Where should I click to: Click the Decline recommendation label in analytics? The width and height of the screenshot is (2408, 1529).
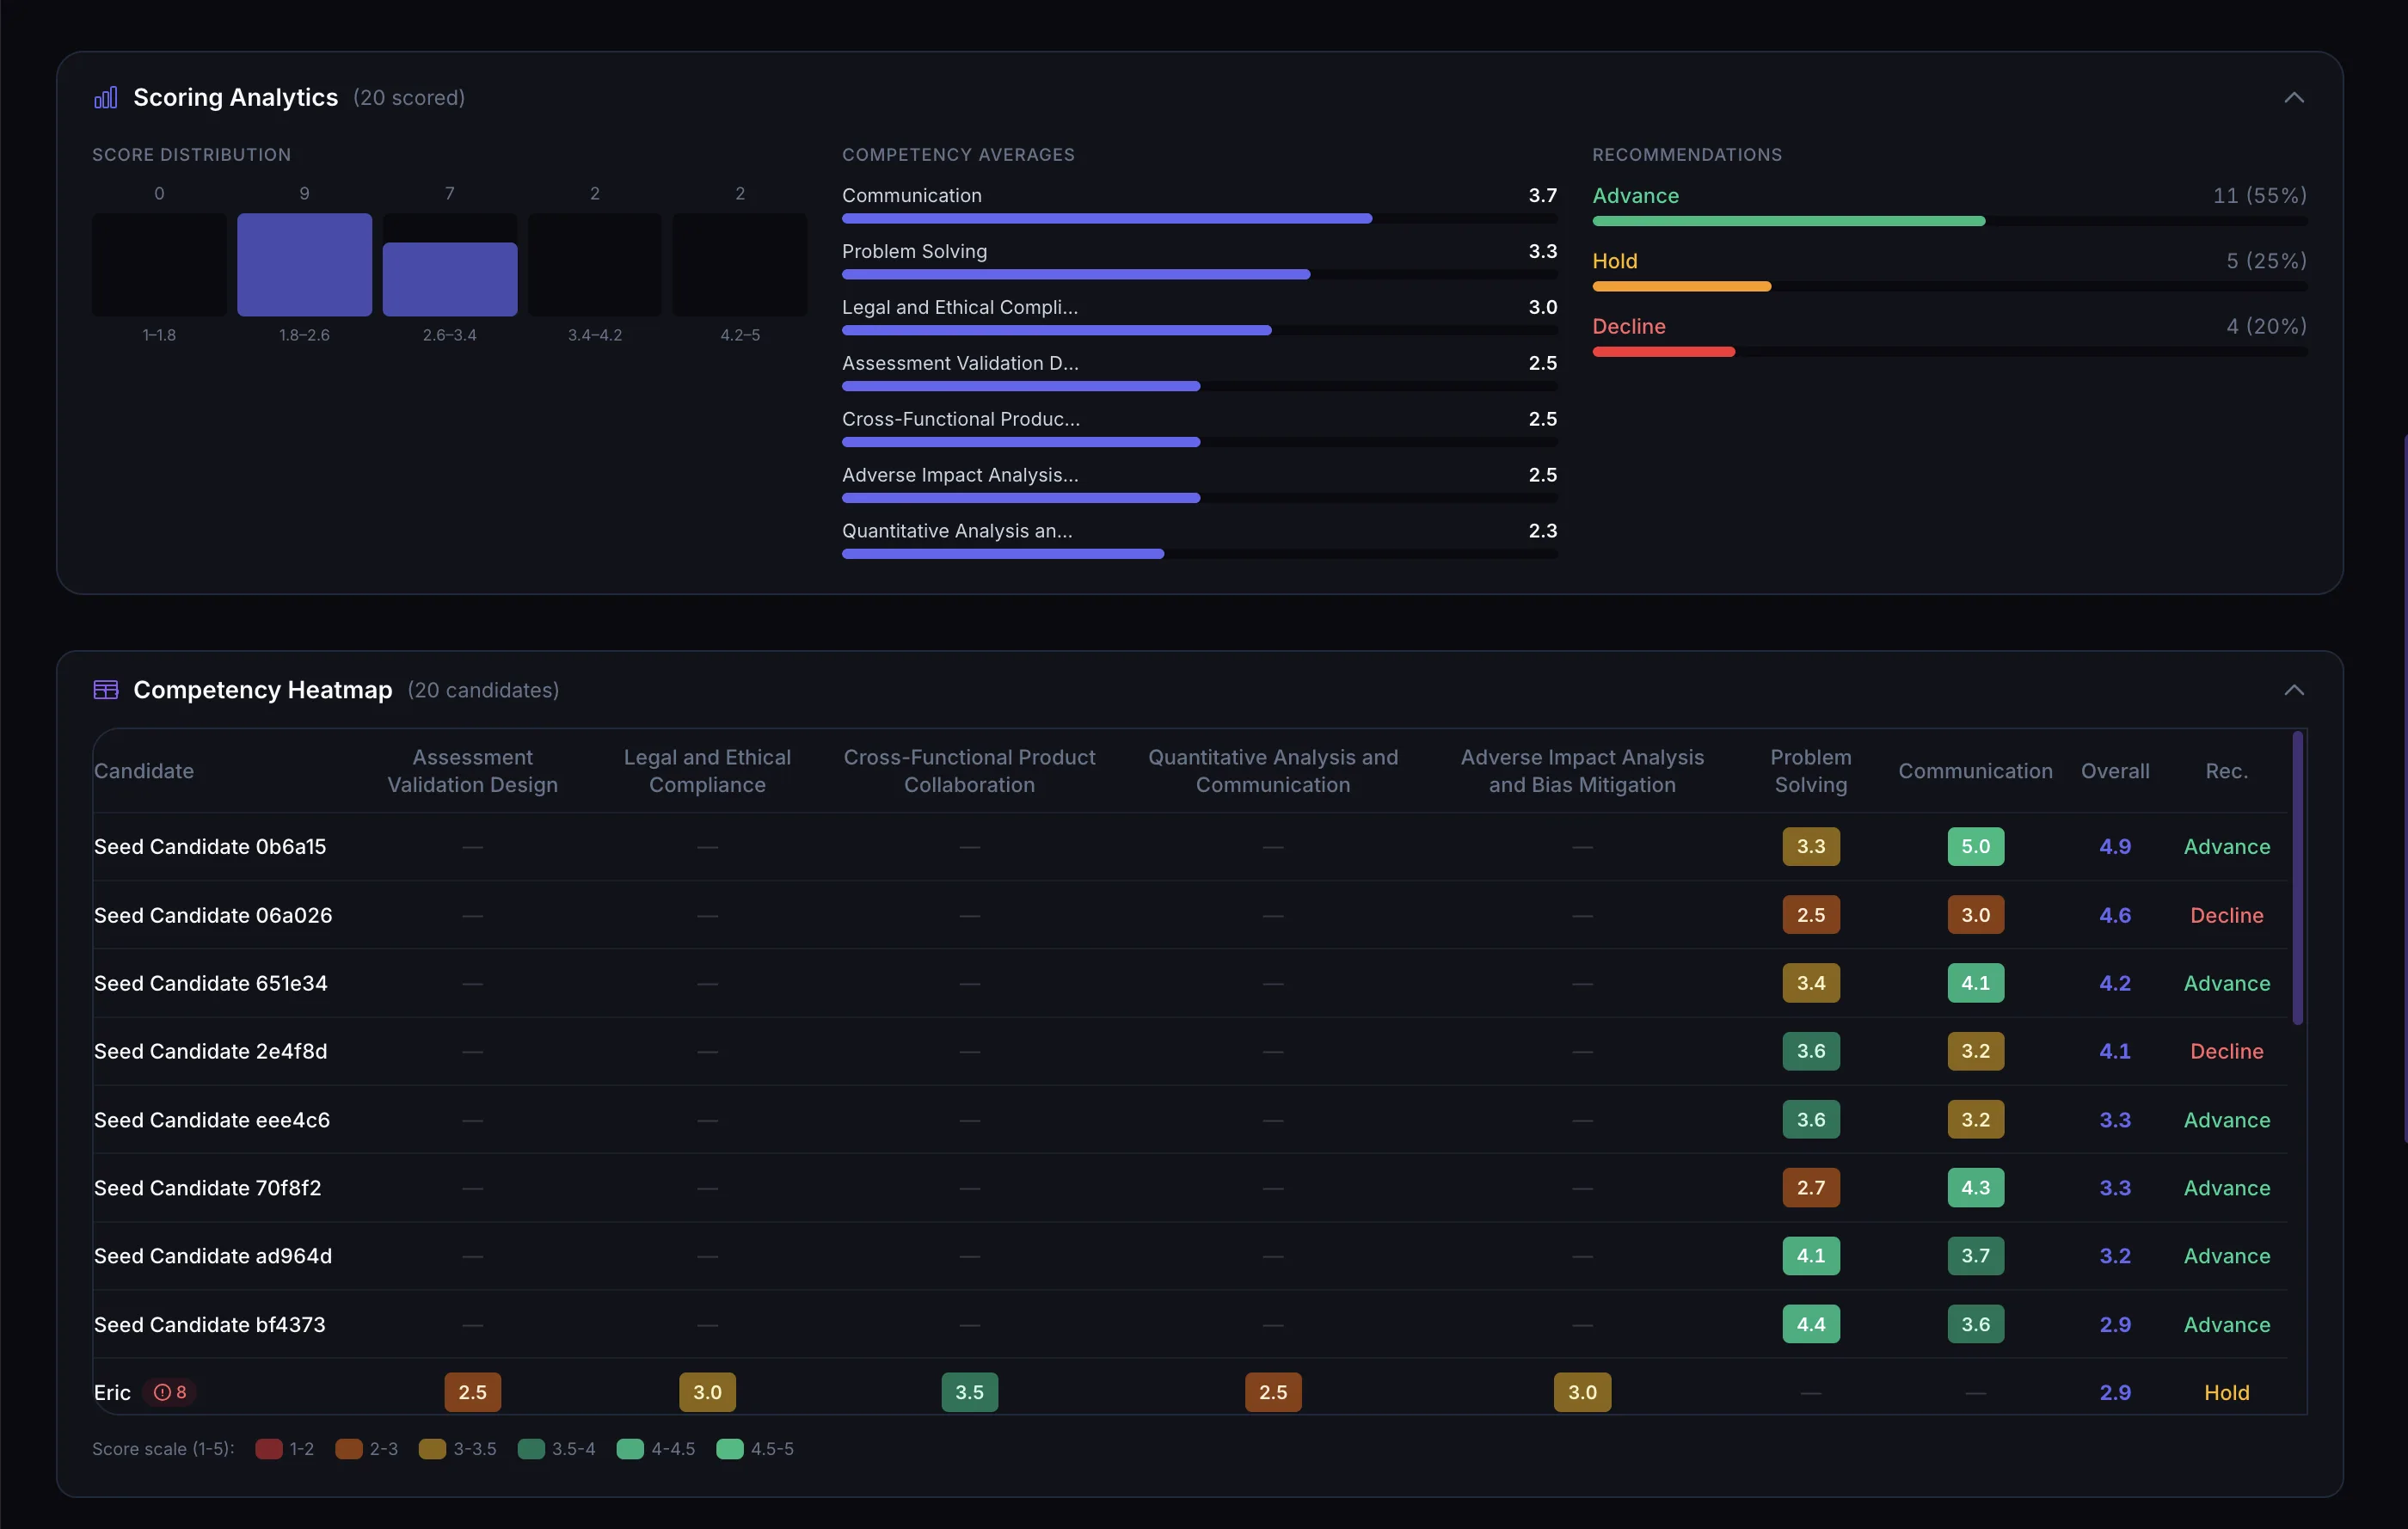[x=1628, y=326]
